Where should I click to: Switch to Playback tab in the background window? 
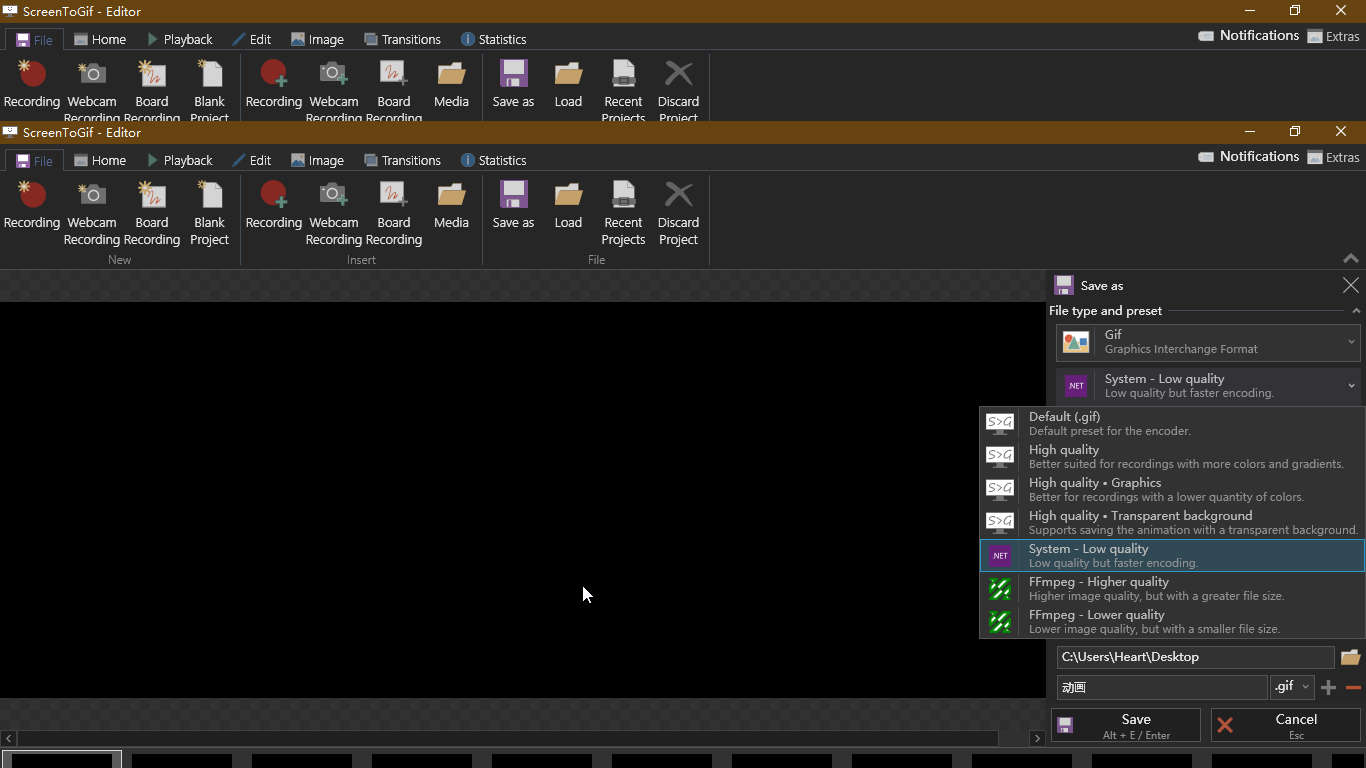(x=180, y=39)
